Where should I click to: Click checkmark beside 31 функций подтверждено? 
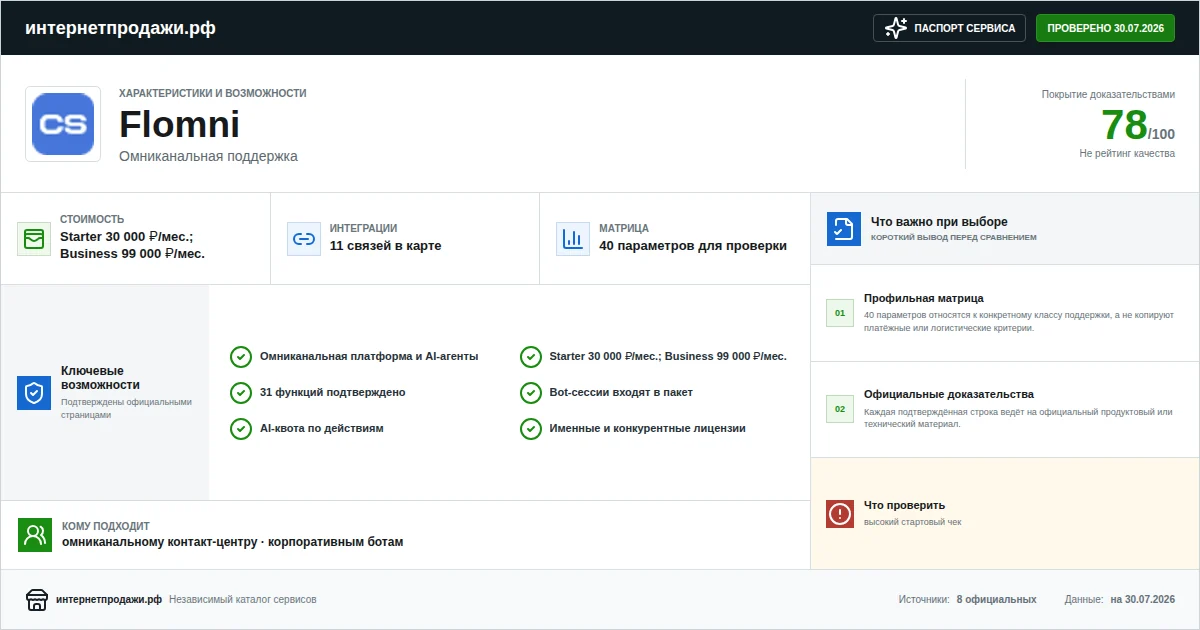pyautogui.click(x=241, y=393)
